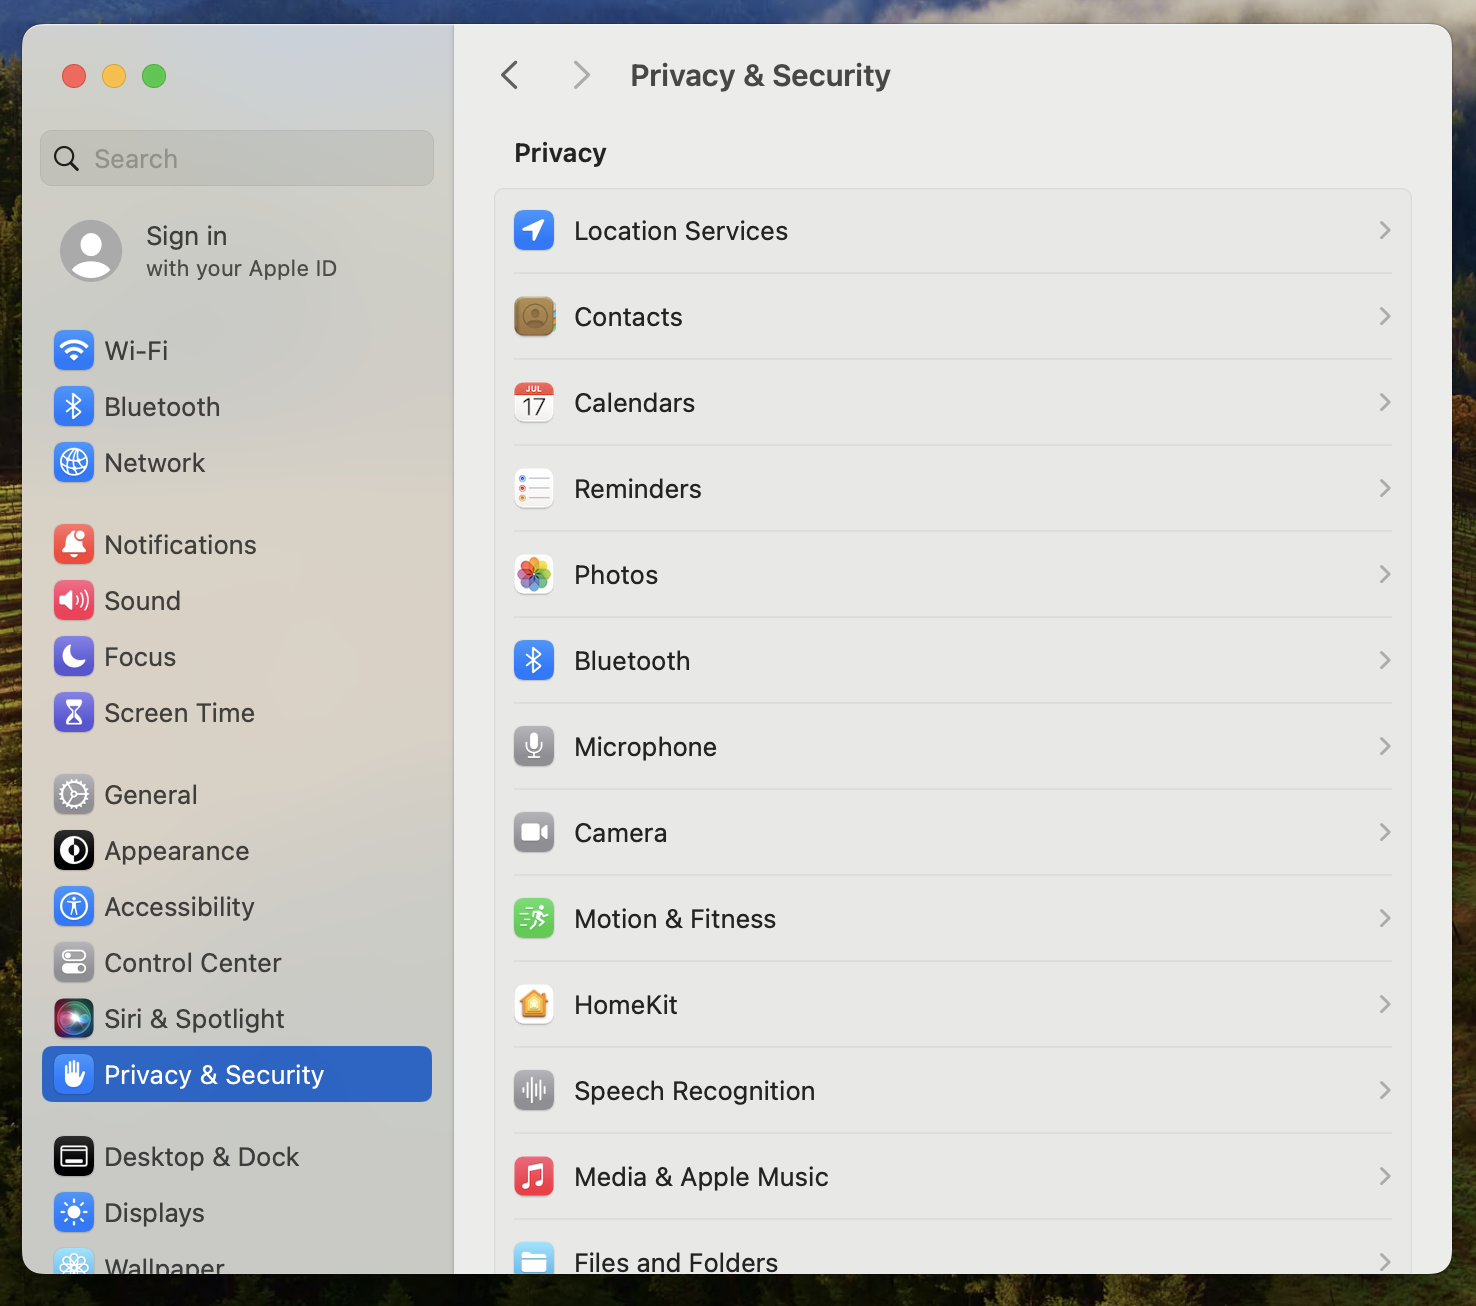Open Media & Apple Music privacy row
Viewport: 1476px width, 1306px height.
click(953, 1177)
